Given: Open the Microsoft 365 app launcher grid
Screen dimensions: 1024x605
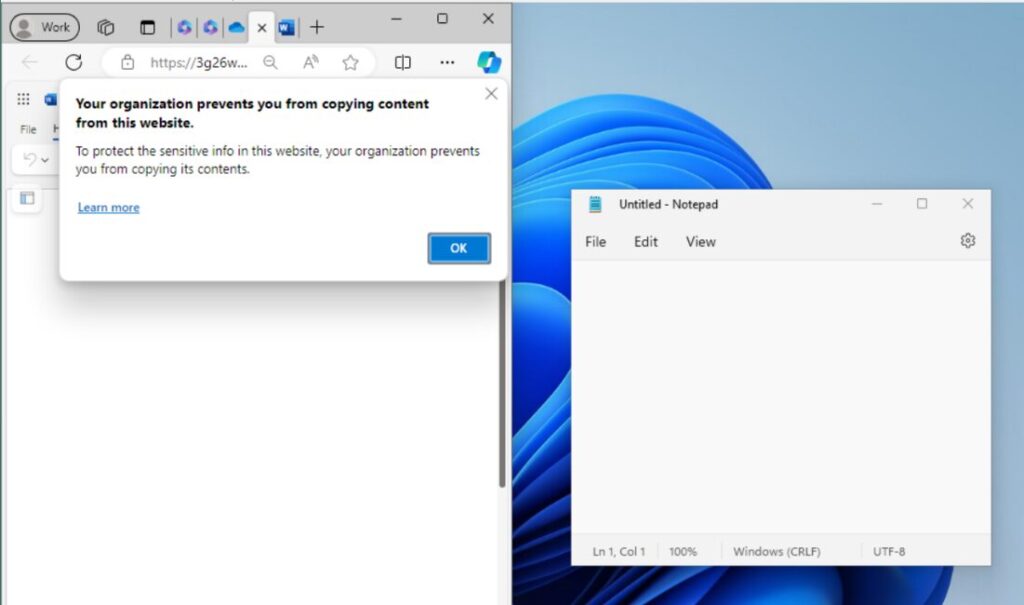Looking at the screenshot, I should (x=22, y=98).
